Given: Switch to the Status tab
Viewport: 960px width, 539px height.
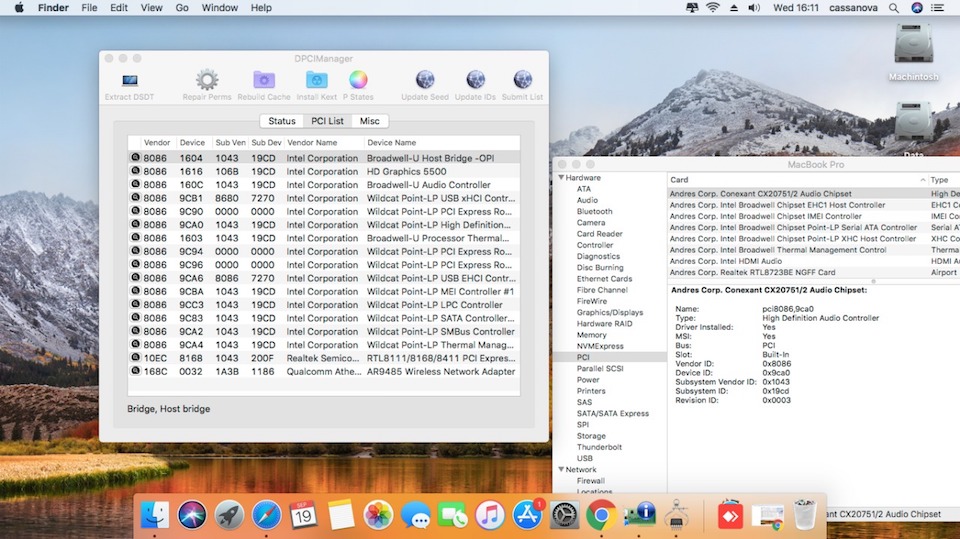Looking at the screenshot, I should 281,121.
